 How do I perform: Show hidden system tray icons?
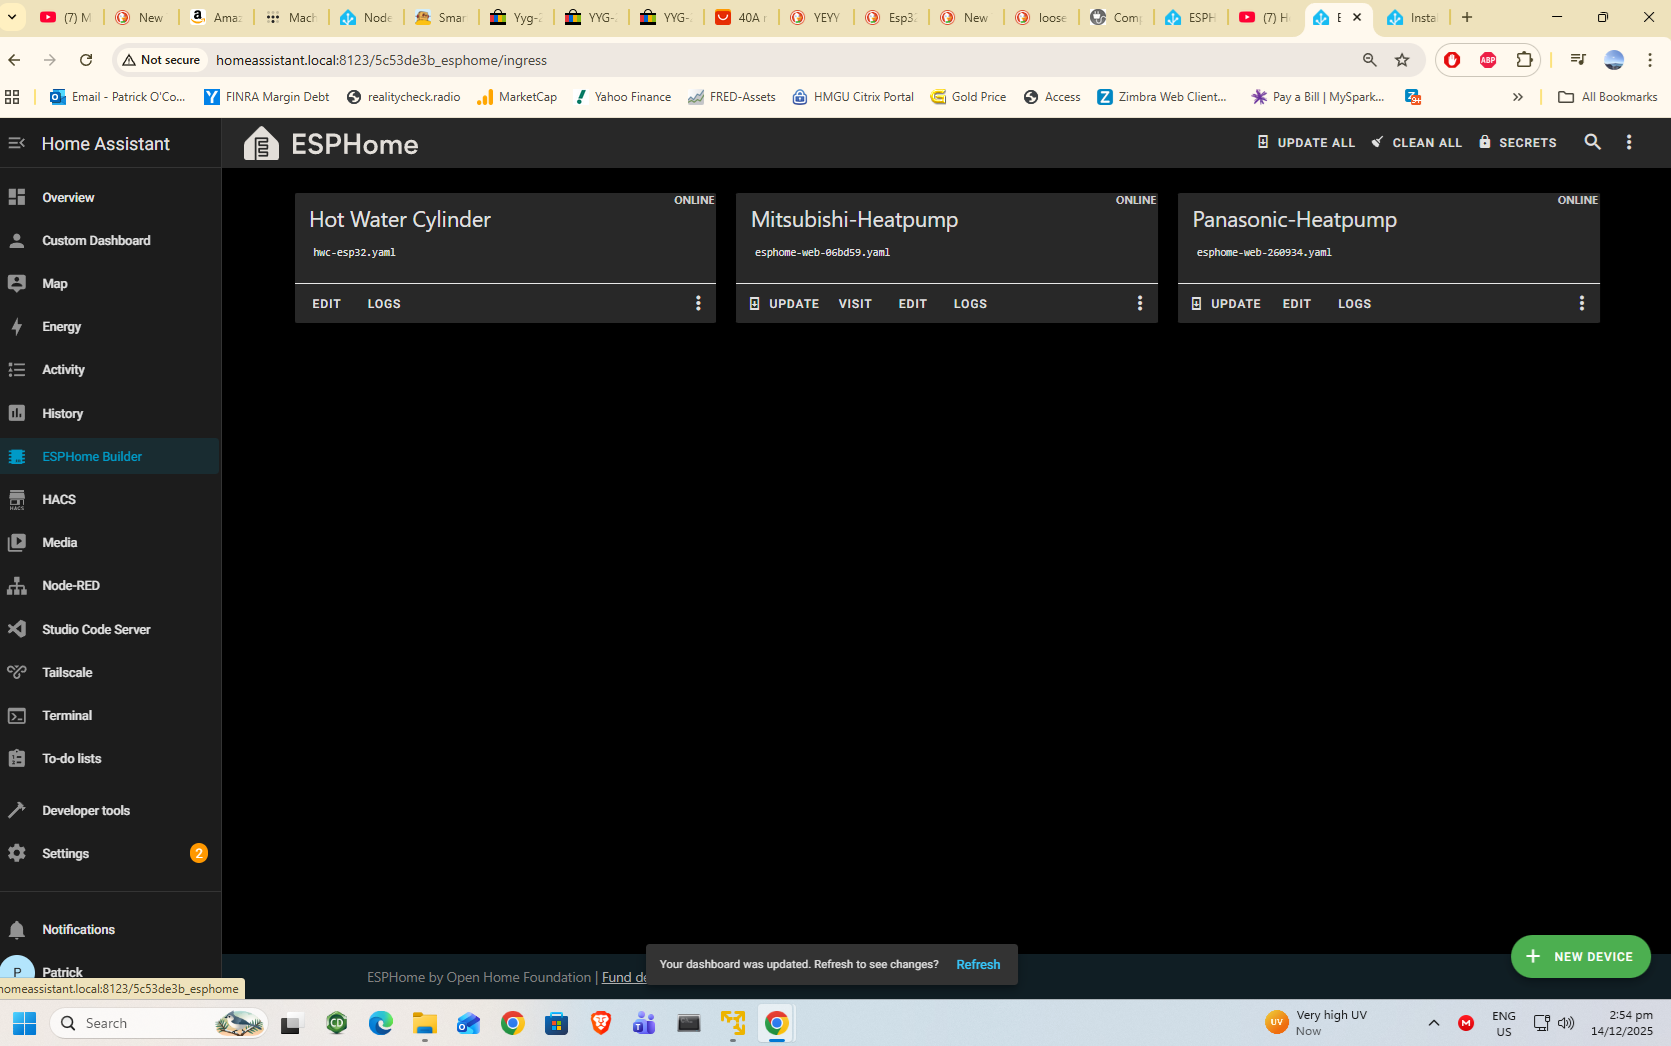(x=1434, y=1023)
